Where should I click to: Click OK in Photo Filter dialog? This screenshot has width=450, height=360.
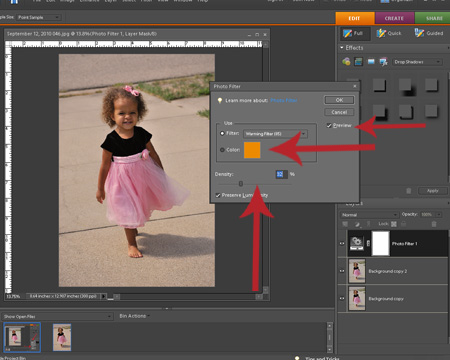click(339, 100)
